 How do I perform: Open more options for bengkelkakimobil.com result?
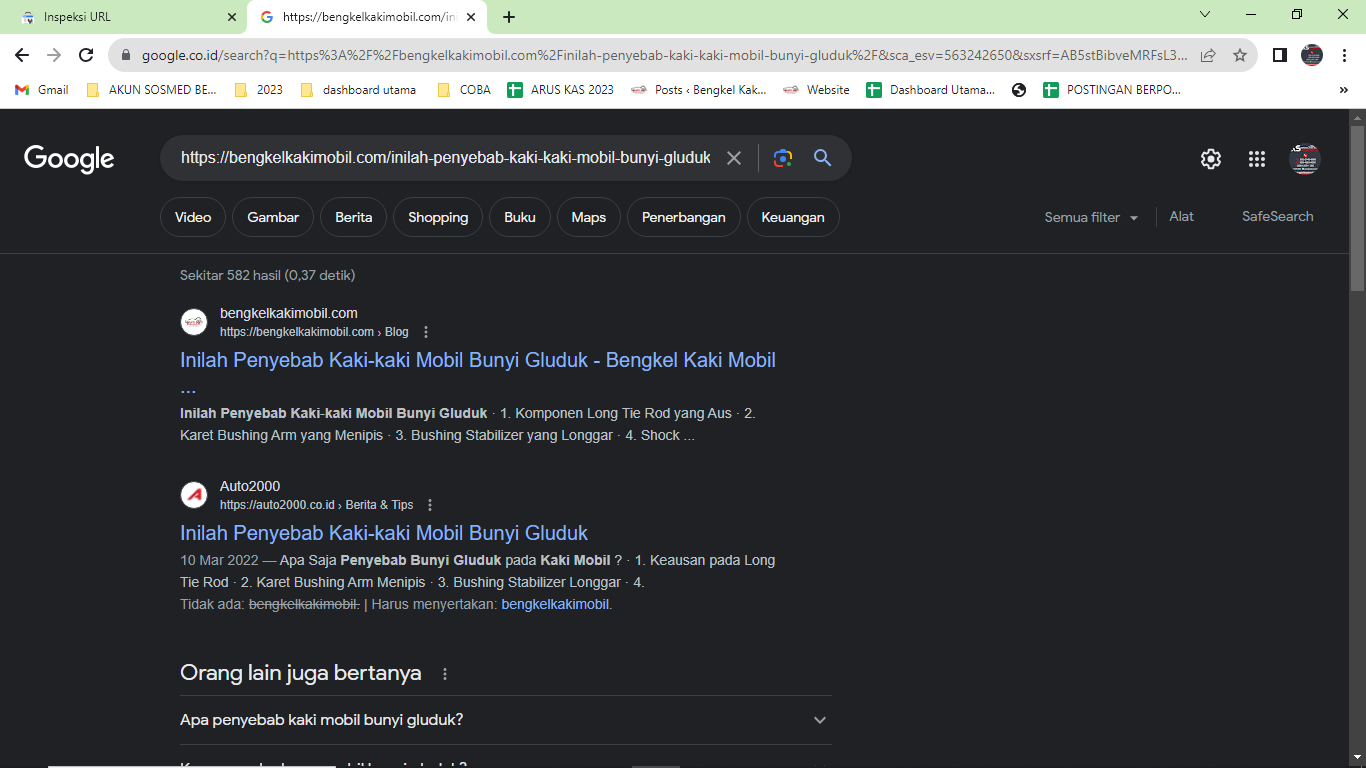click(x=426, y=332)
